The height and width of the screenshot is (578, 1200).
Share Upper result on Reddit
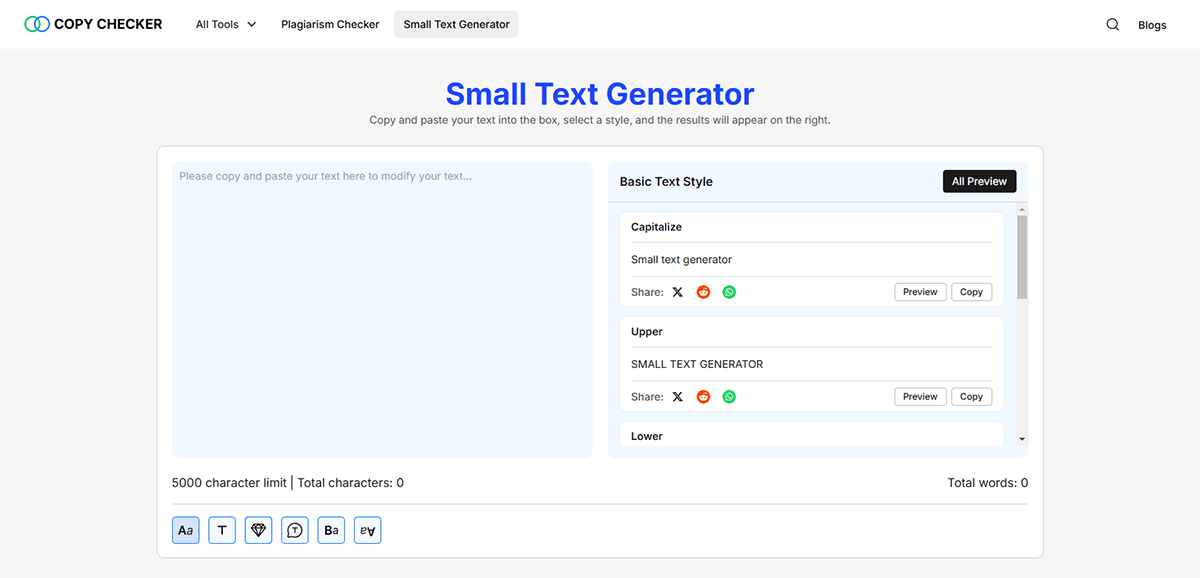click(x=703, y=397)
